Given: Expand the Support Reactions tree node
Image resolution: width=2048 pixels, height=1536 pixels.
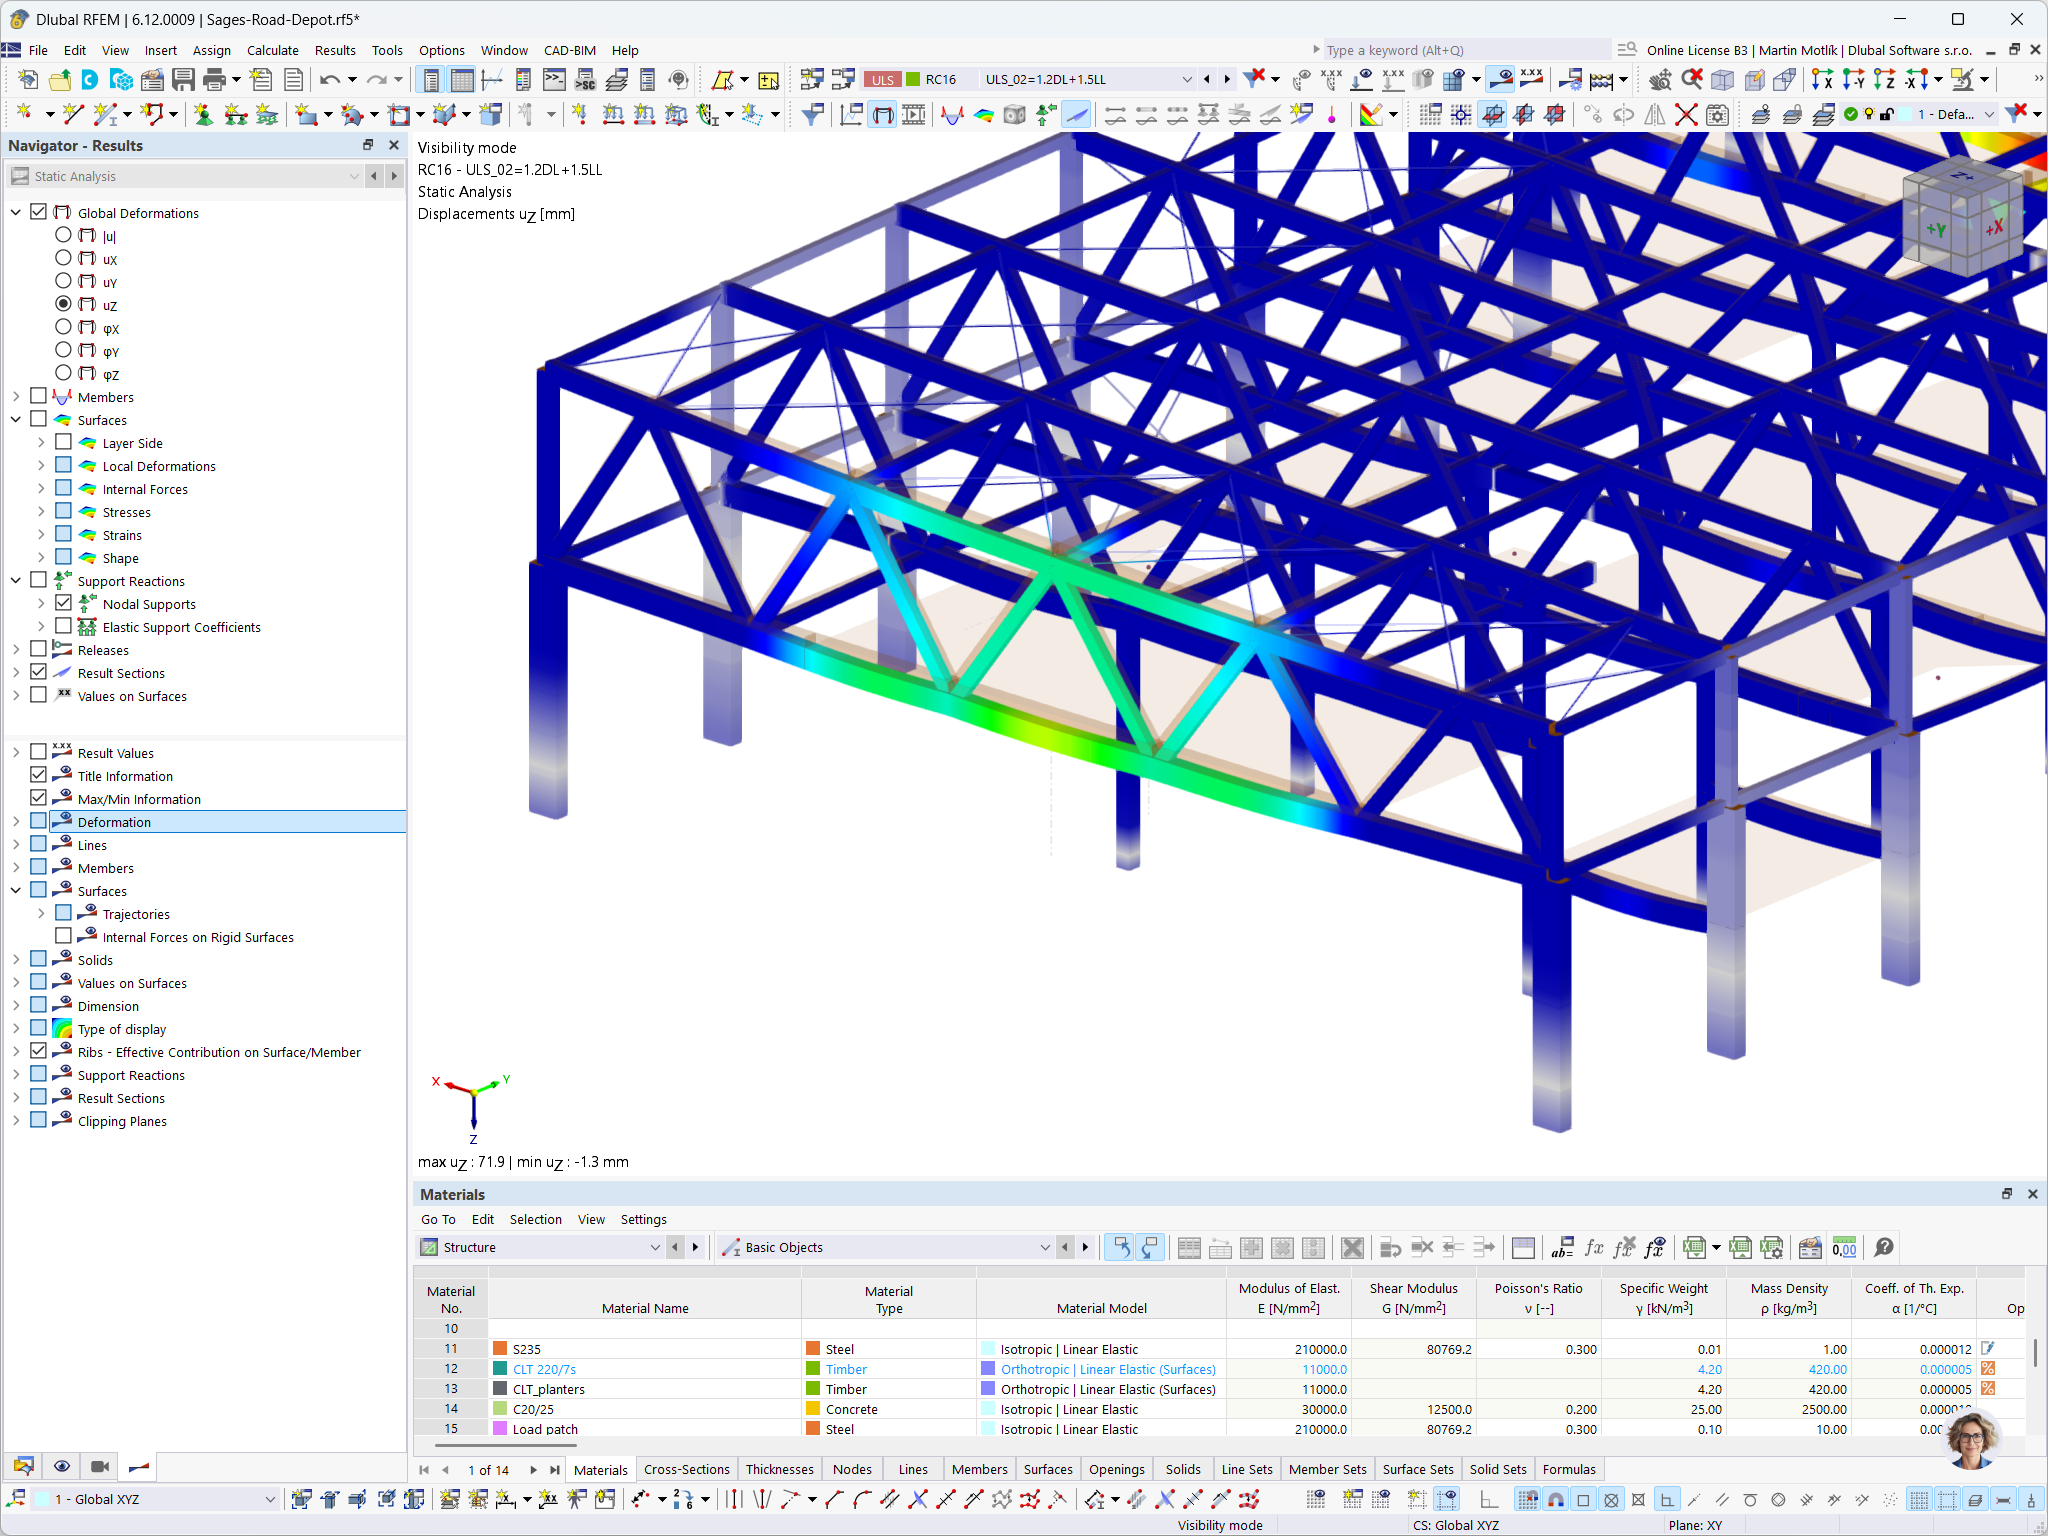Looking at the screenshot, I should (16, 580).
